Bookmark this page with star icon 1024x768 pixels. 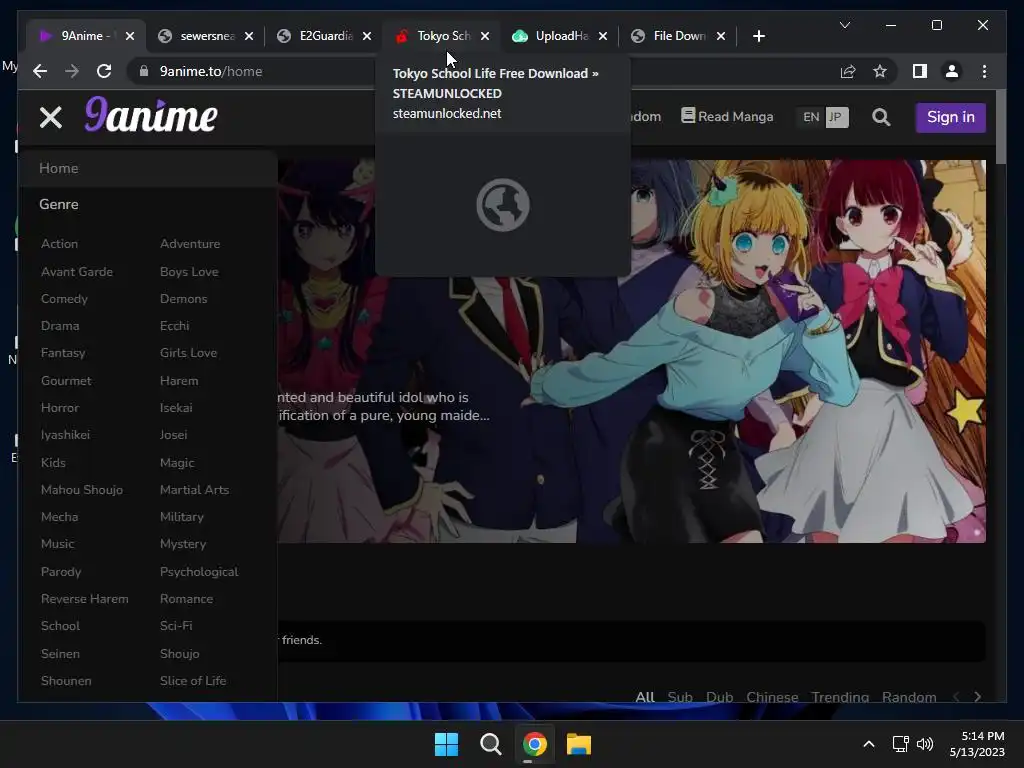point(880,71)
